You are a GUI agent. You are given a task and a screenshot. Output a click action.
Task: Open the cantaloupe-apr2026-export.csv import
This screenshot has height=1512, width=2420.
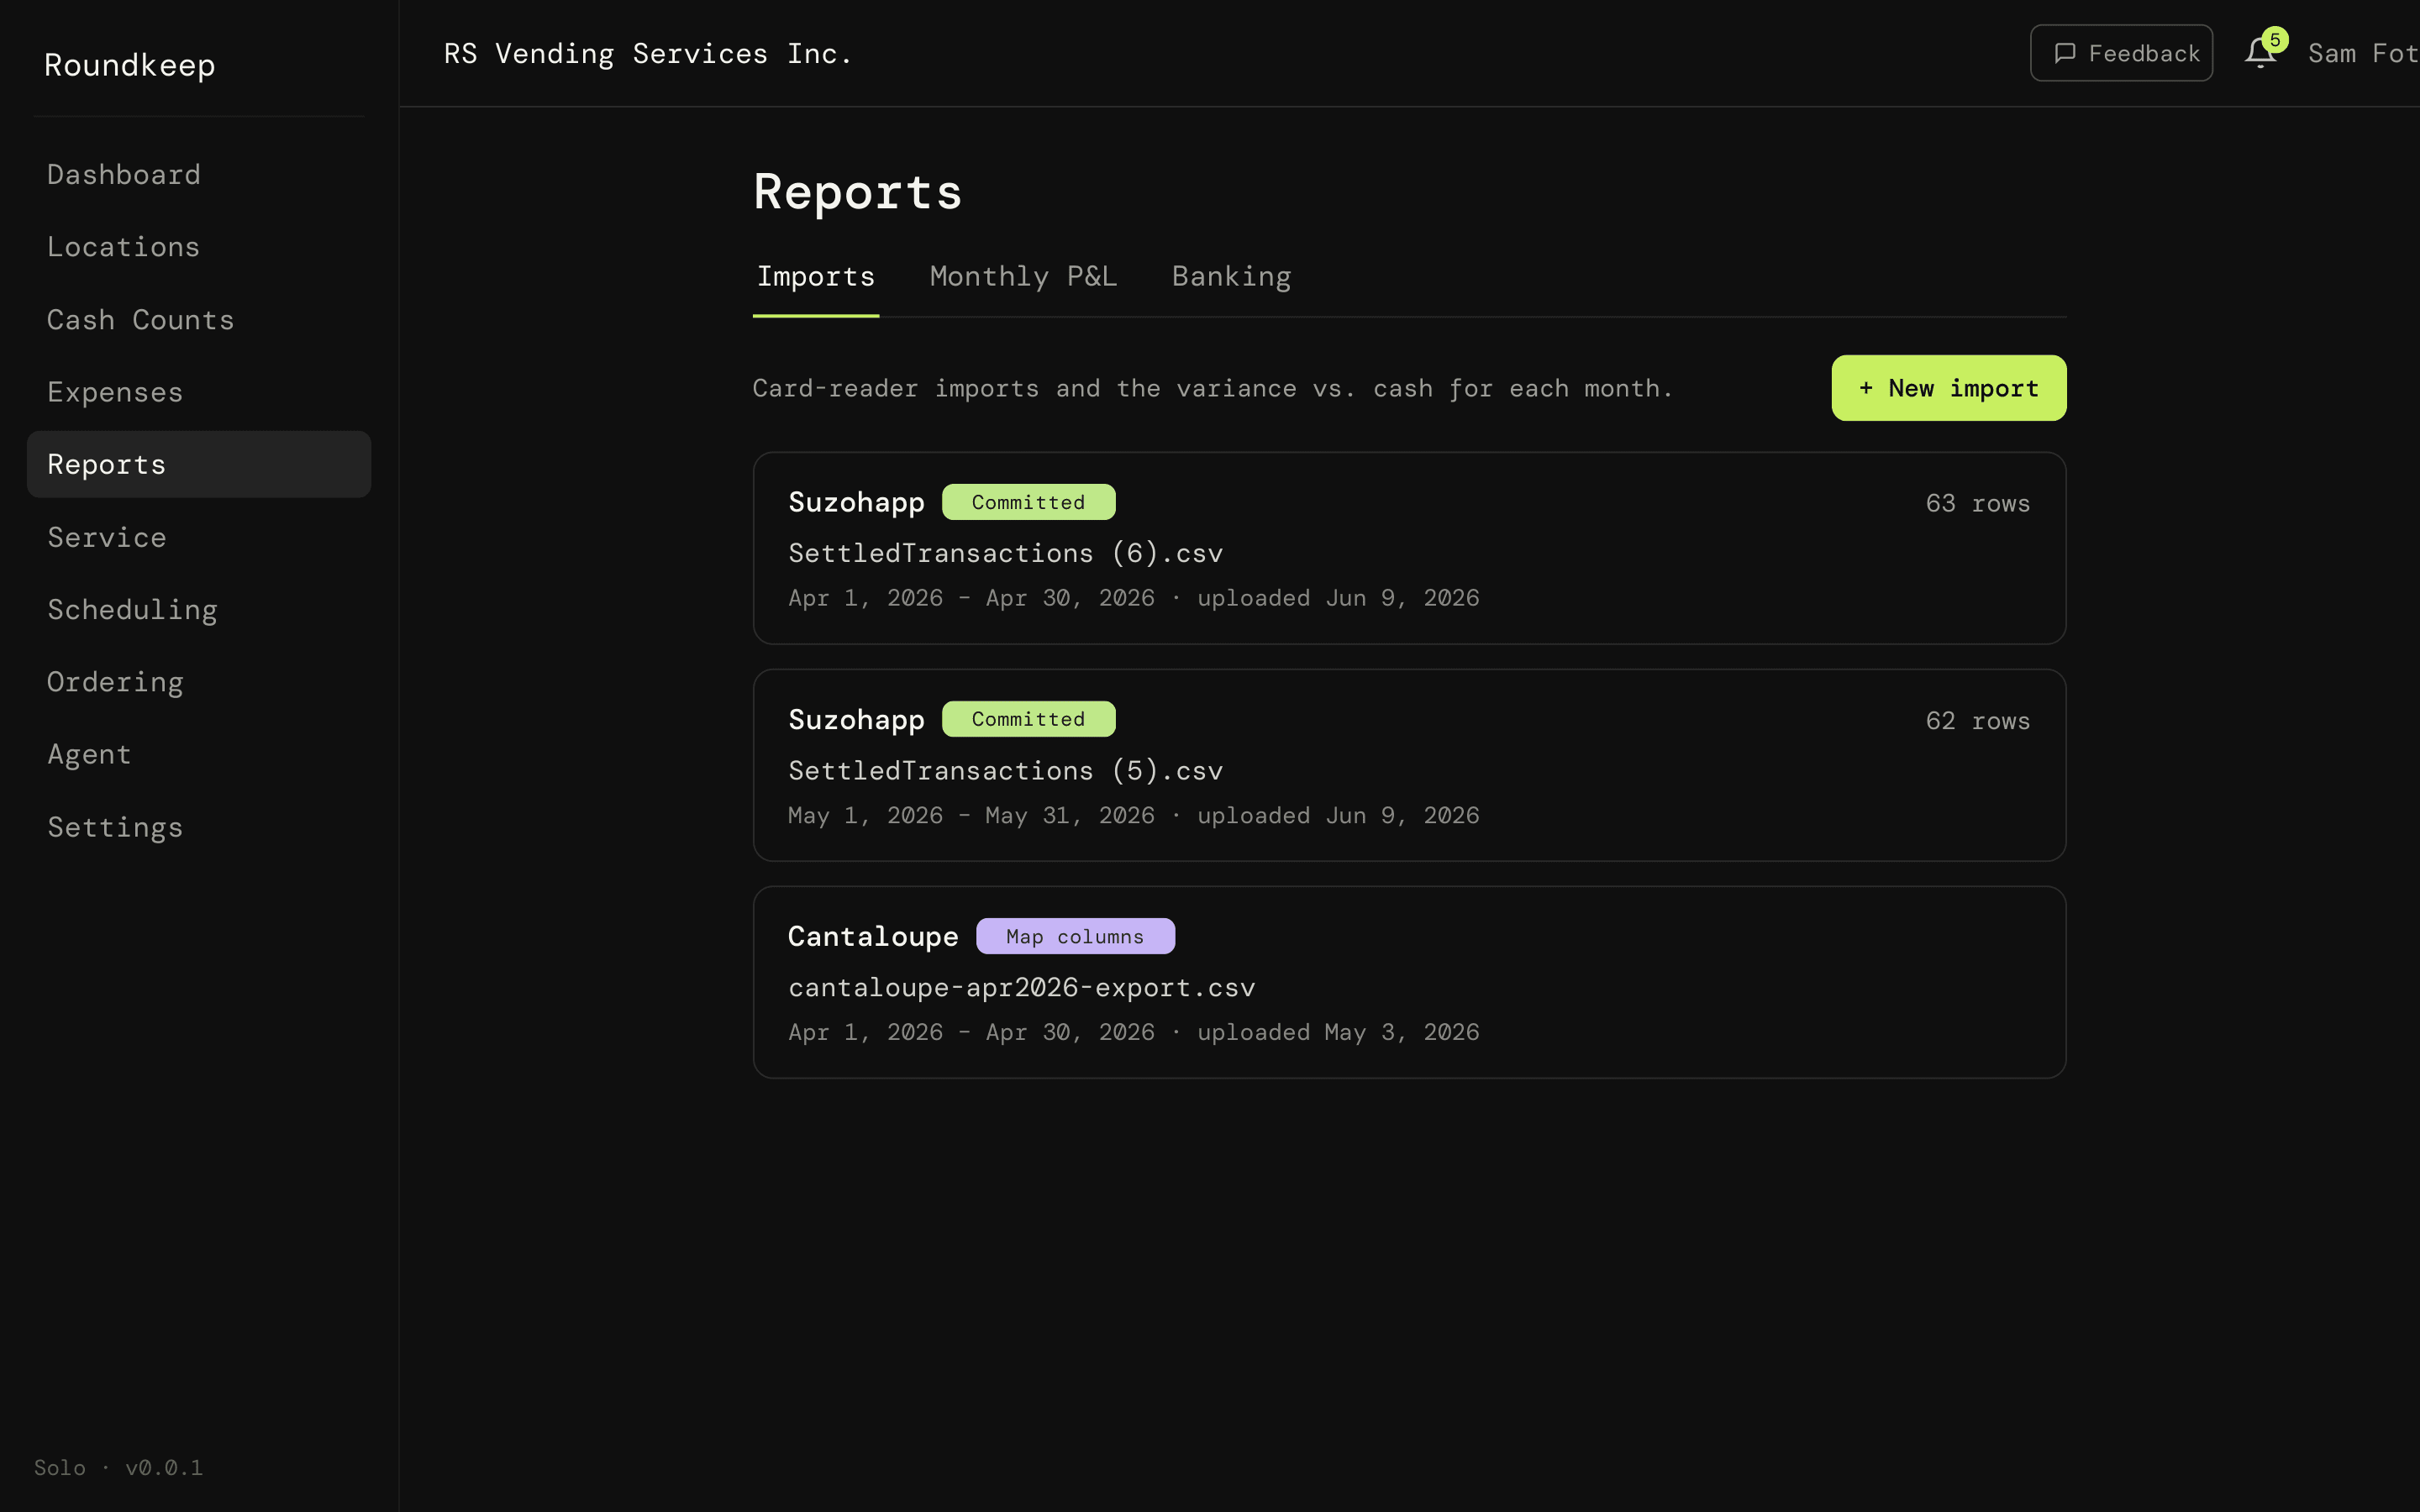(x=1409, y=982)
